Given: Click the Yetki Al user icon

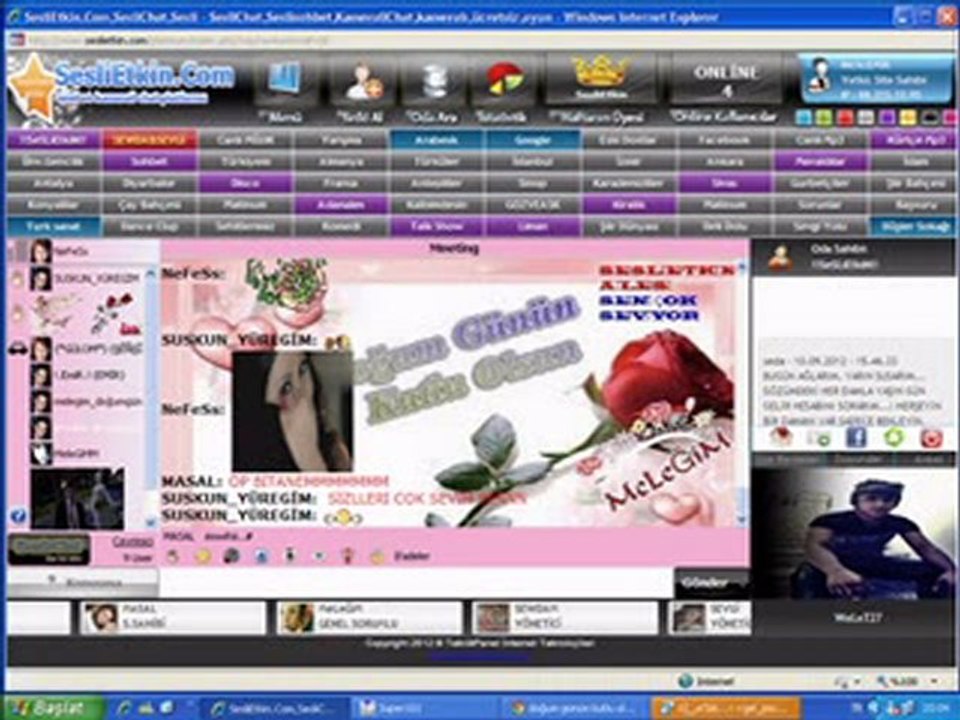Looking at the screenshot, I should pos(364,80).
